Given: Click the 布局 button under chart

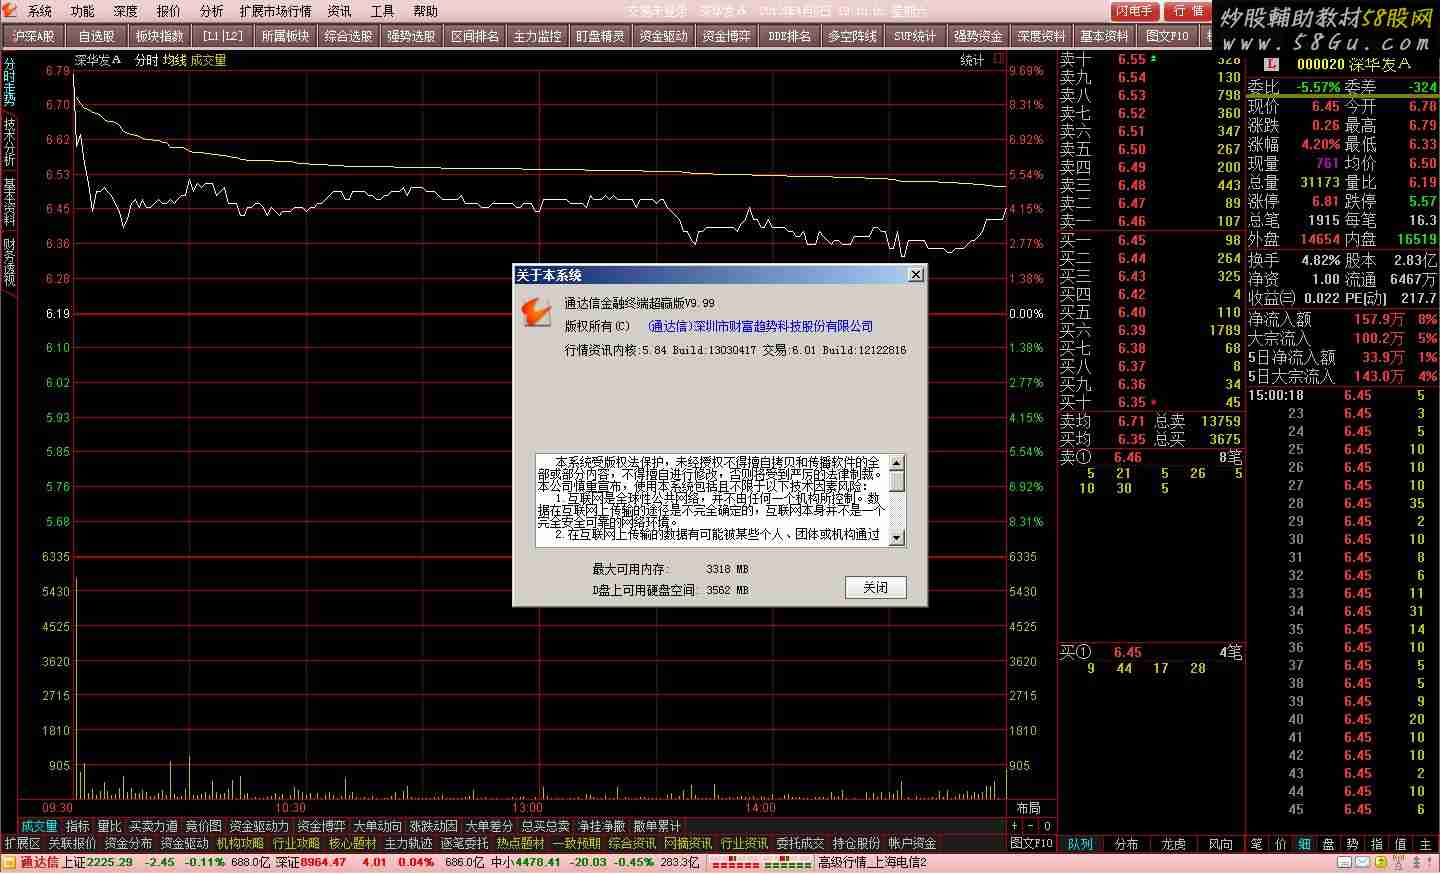Looking at the screenshot, I should (1028, 808).
